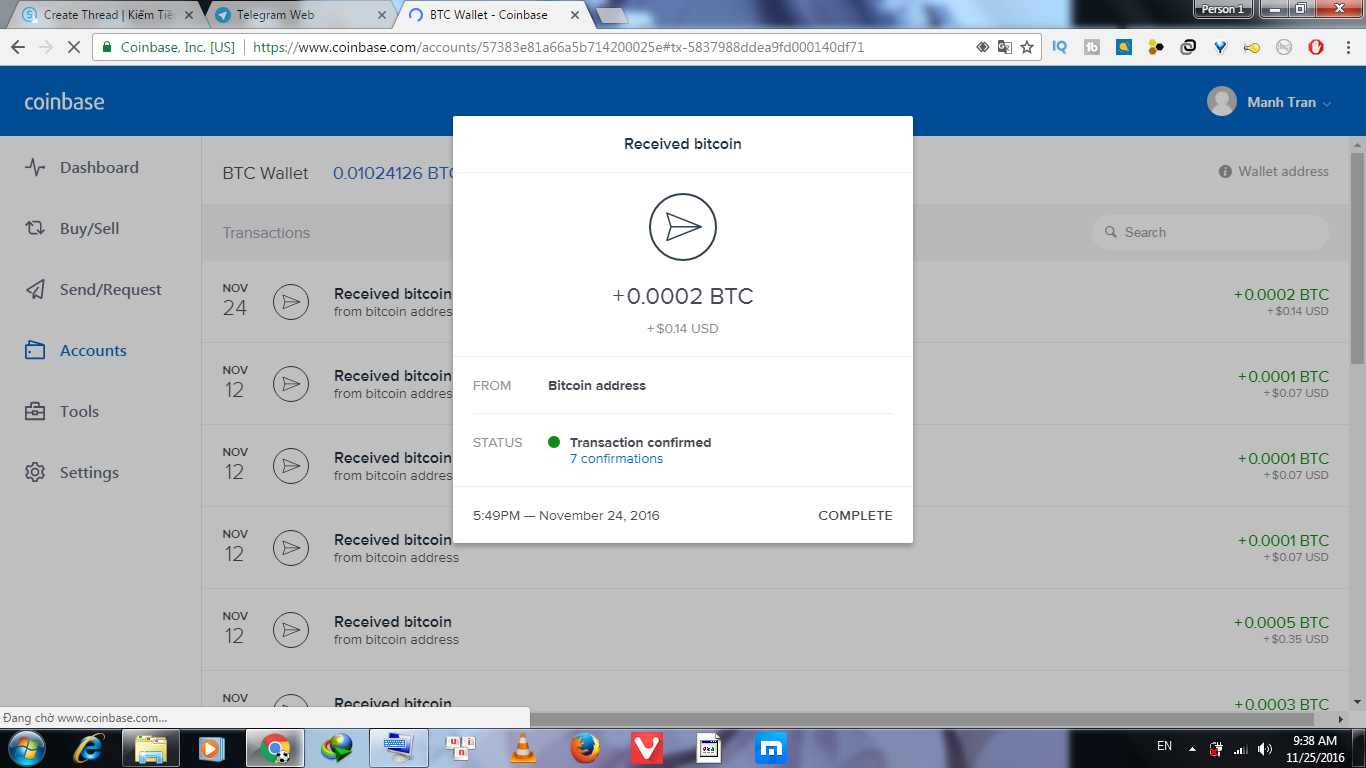Navigate to Buy/Sell
Viewport: 1366px width, 768px height.
(89, 229)
